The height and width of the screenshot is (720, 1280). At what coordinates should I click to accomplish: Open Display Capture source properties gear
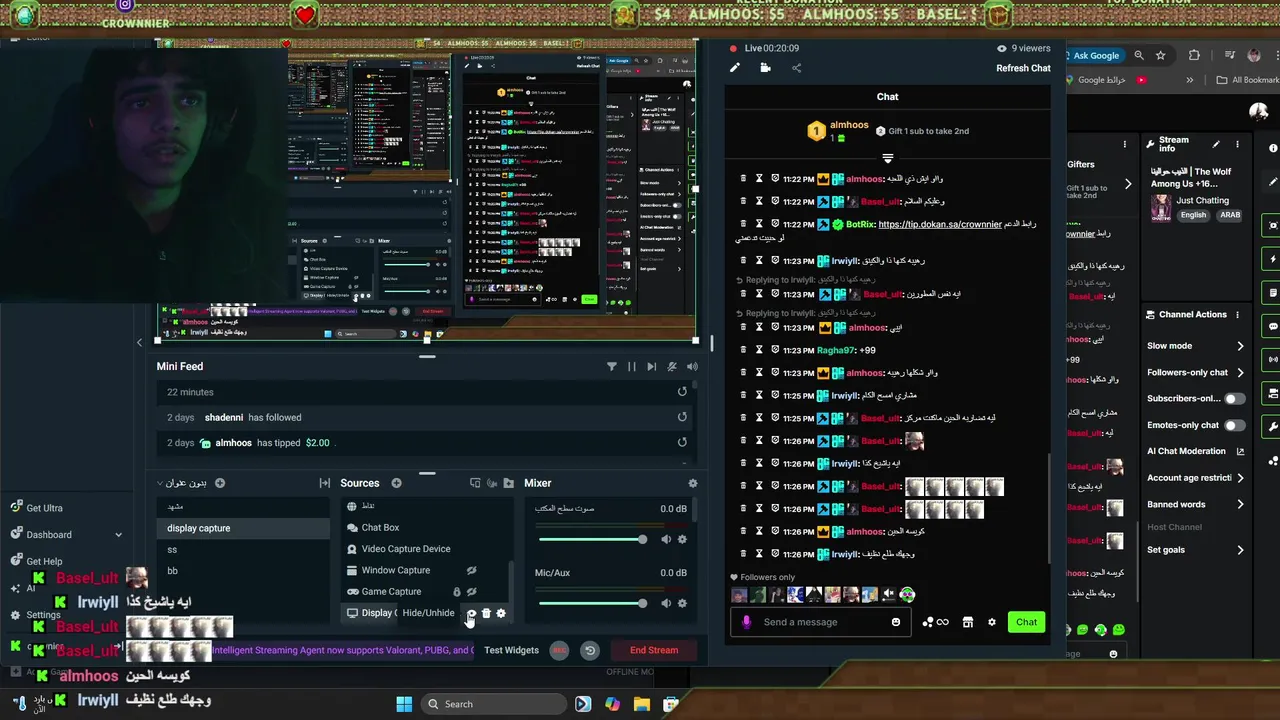501,613
